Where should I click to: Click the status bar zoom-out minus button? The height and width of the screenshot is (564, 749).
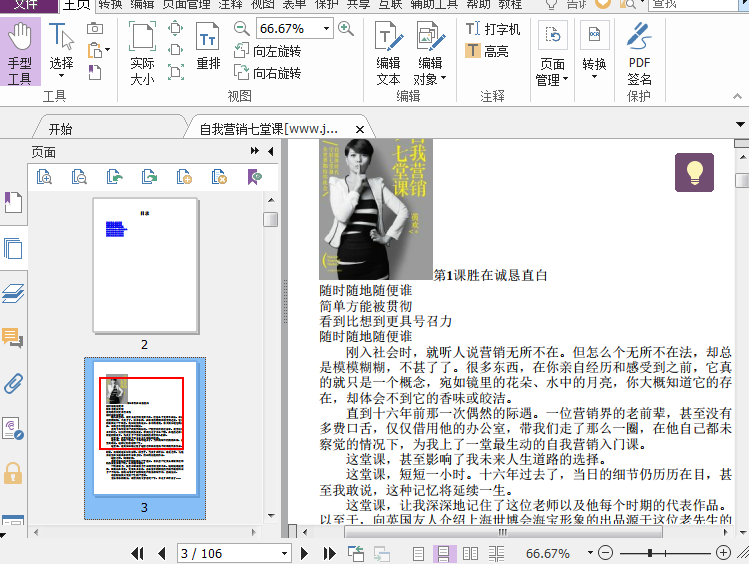tap(605, 553)
